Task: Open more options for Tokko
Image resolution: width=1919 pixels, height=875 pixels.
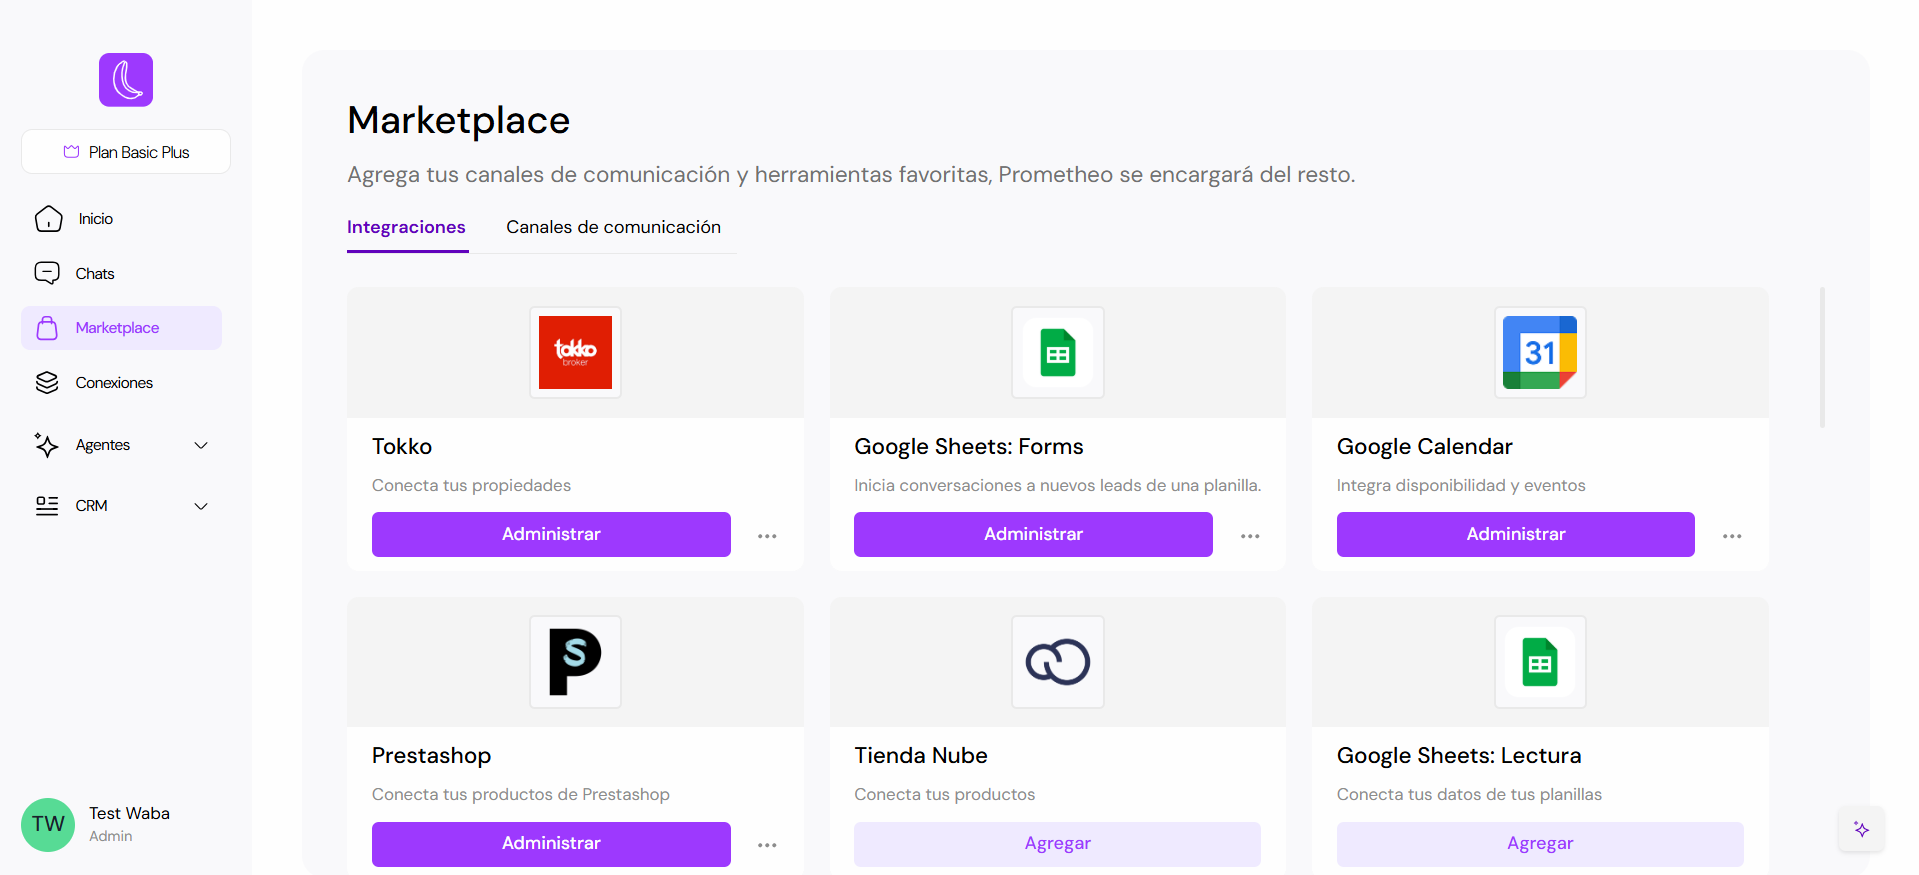Action: (x=767, y=536)
